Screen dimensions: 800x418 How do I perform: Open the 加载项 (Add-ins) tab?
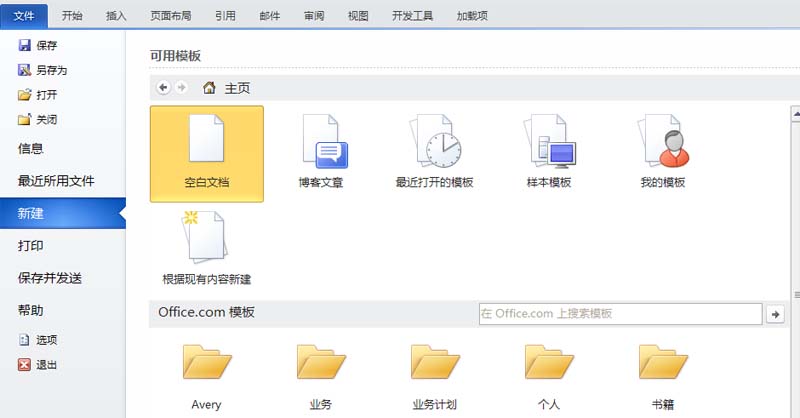tap(472, 16)
